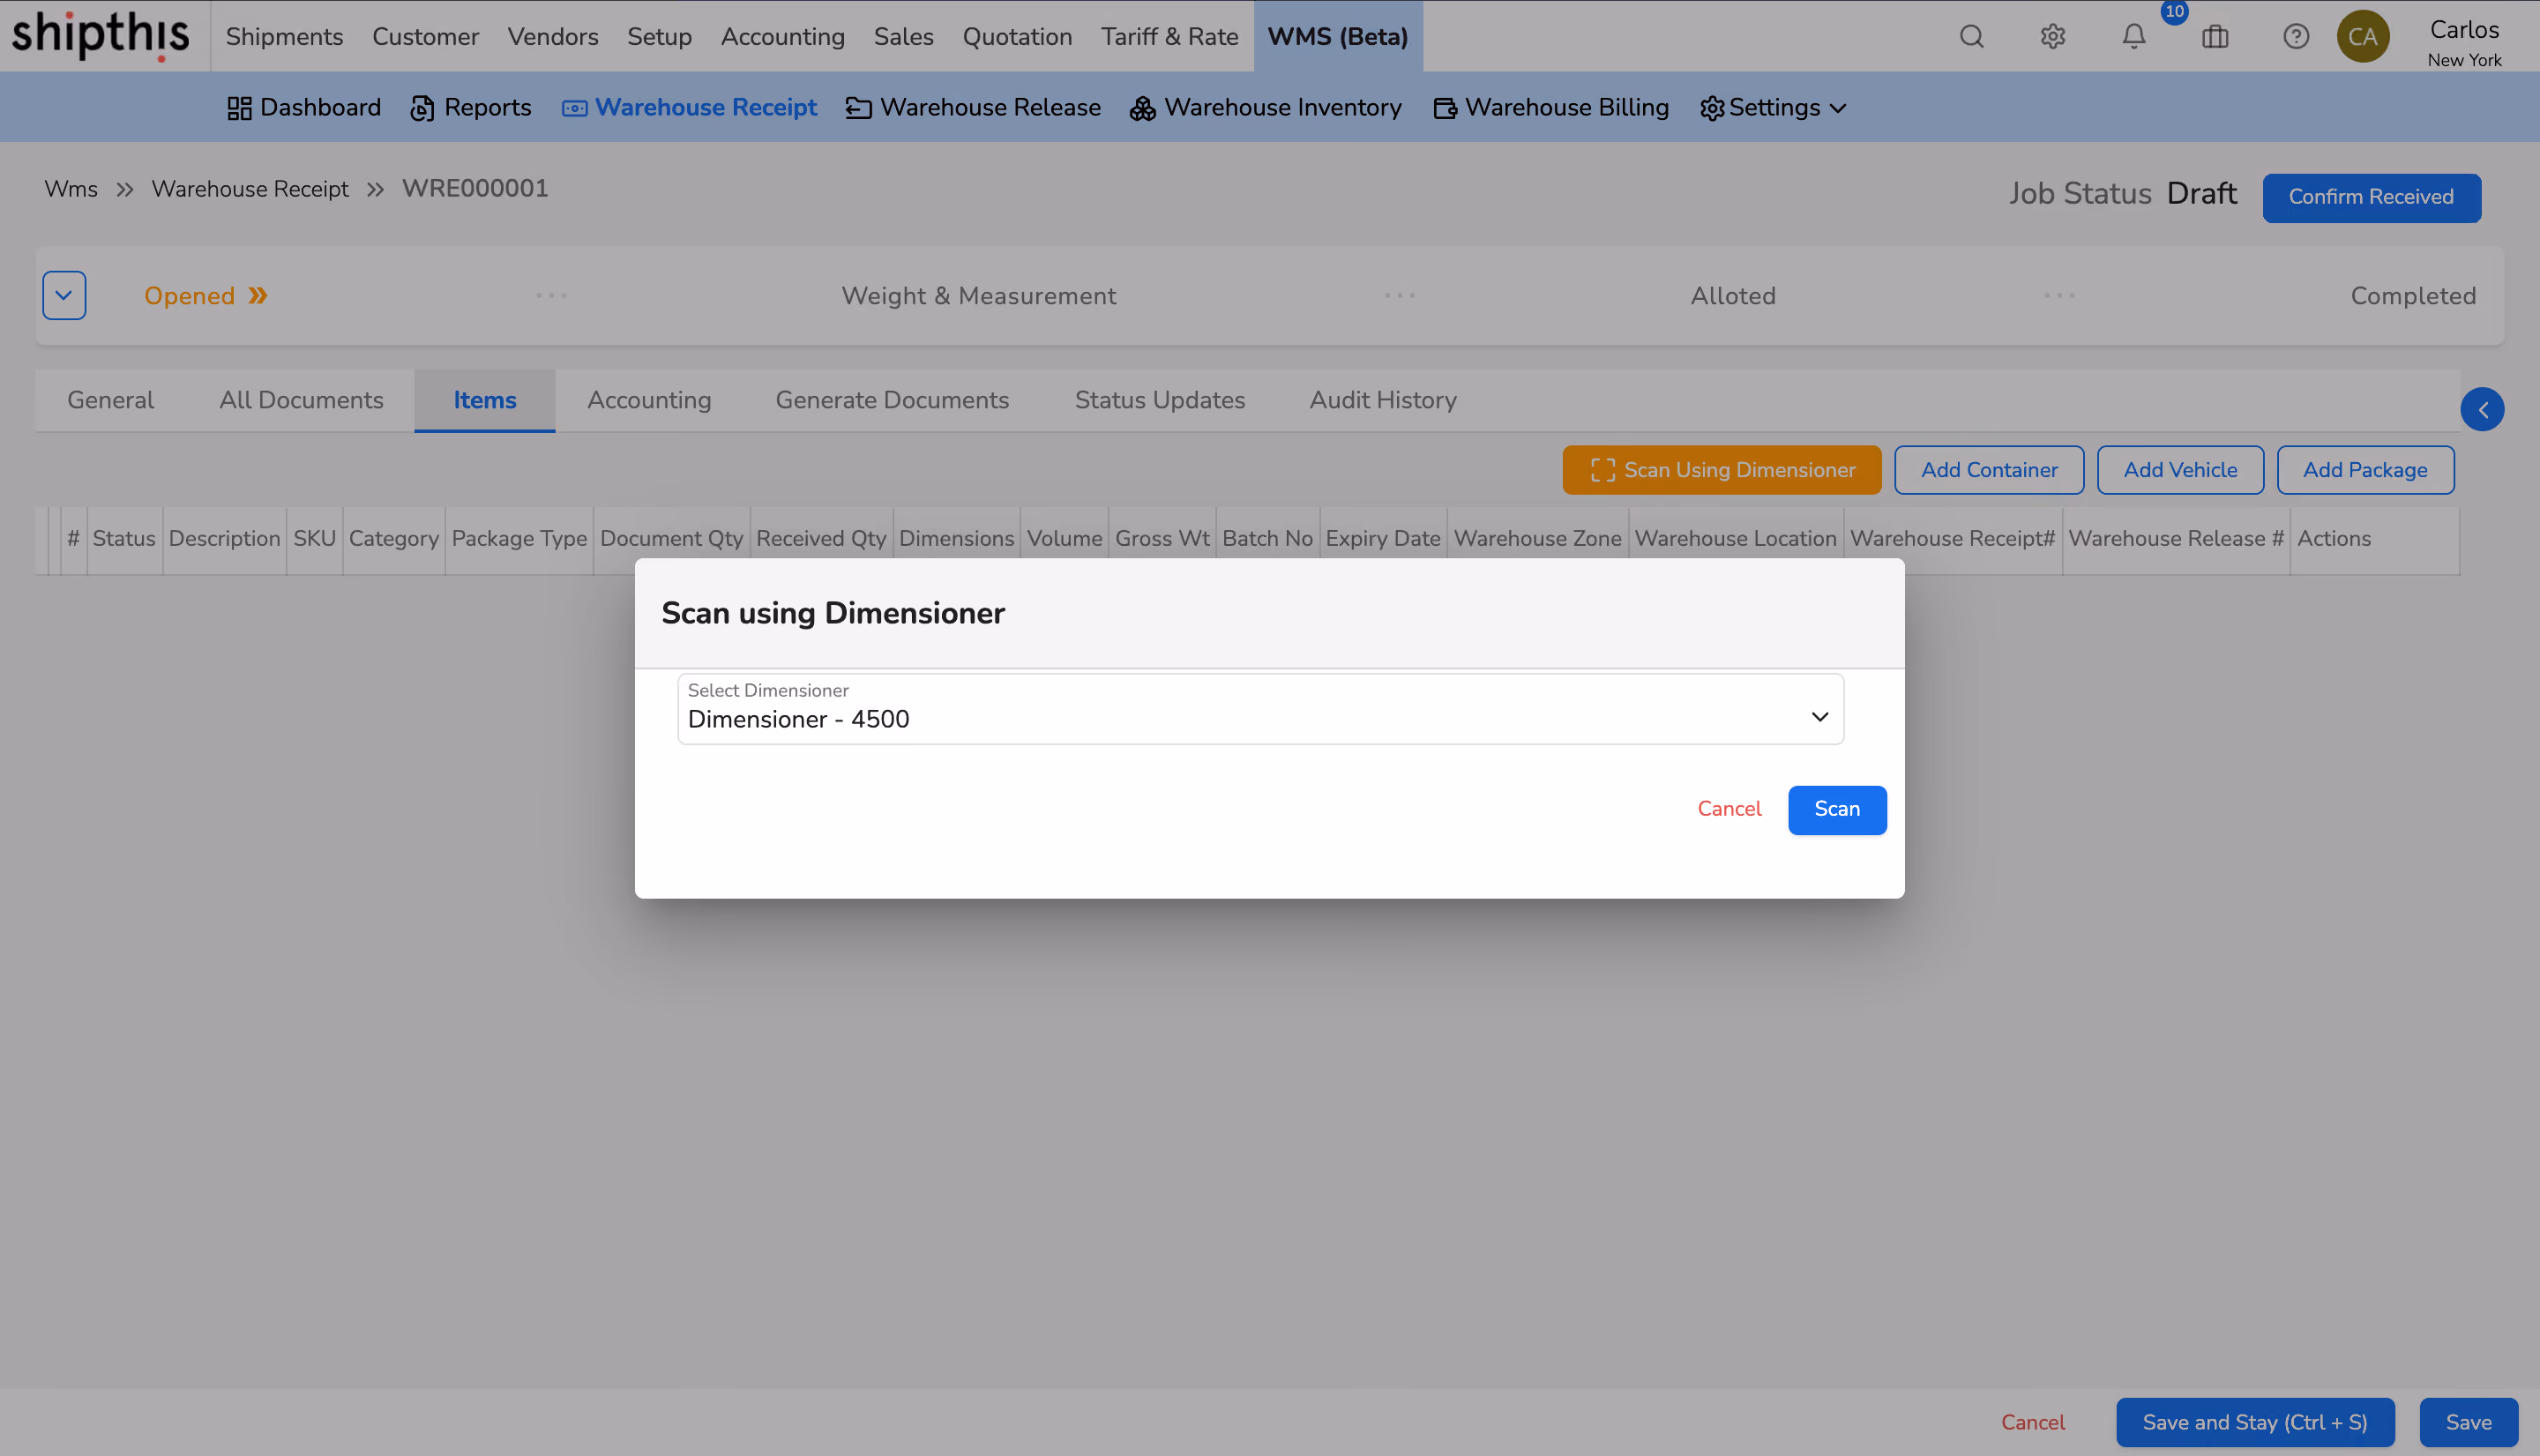Open the Audit History tab

[1383, 401]
